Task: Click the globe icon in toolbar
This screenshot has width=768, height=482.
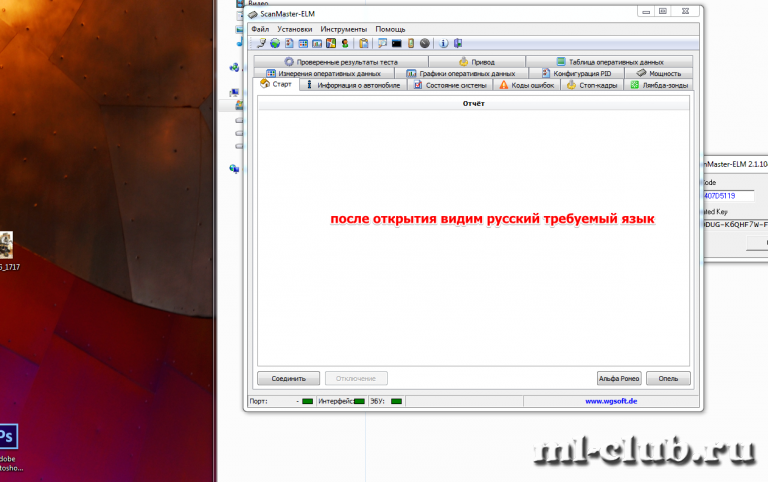Action: 275,43
